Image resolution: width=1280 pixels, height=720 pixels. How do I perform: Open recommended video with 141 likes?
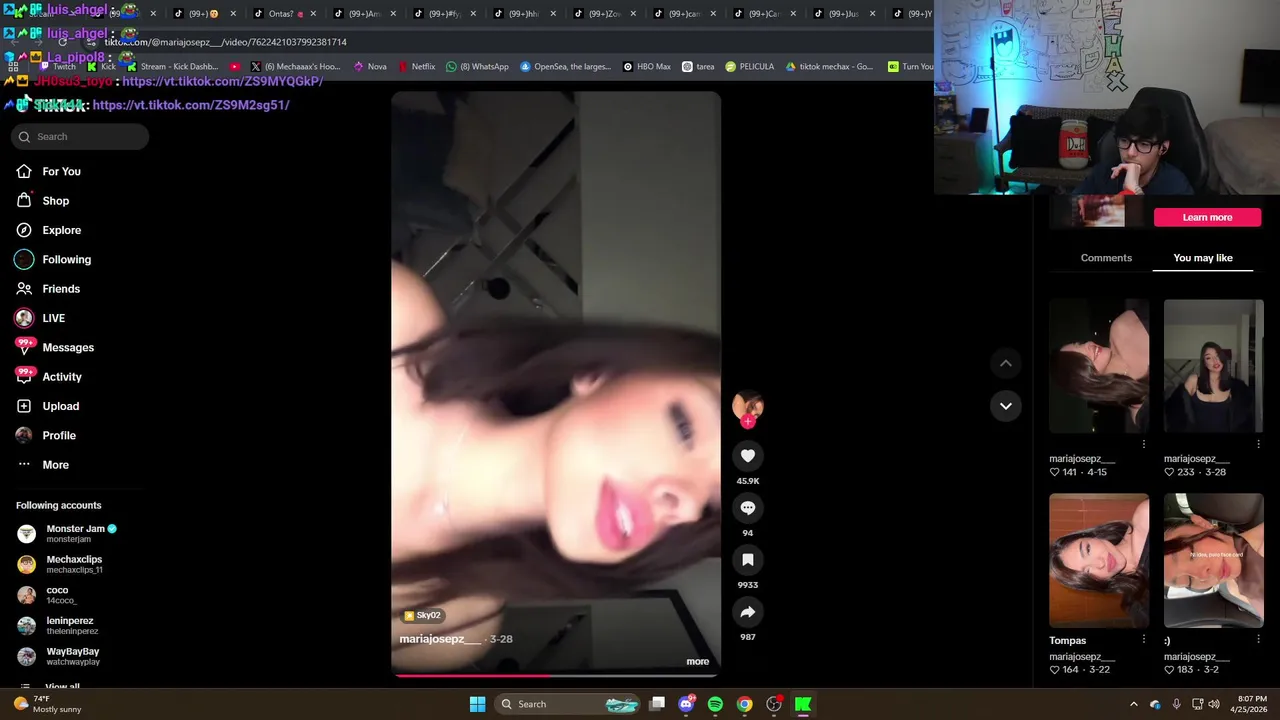pos(1099,366)
